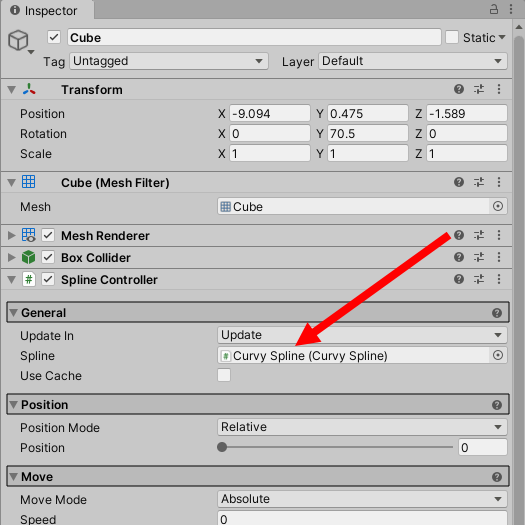This screenshot has width=525, height=525.
Task: Disable the Mesh Renderer component checkbox
Action: (48, 235)
